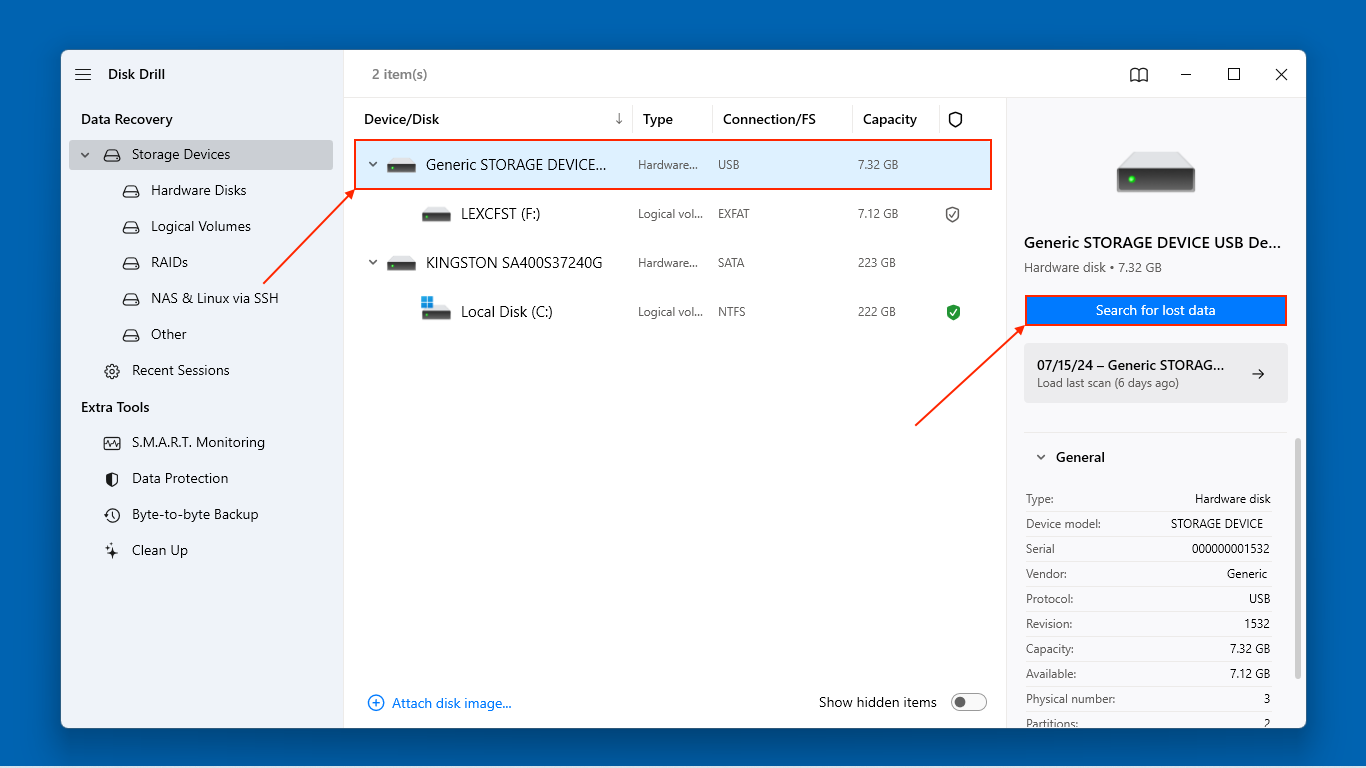
Task: Collapse the Generic STORAGE DEVICE row
Action: tap(373, 165)
